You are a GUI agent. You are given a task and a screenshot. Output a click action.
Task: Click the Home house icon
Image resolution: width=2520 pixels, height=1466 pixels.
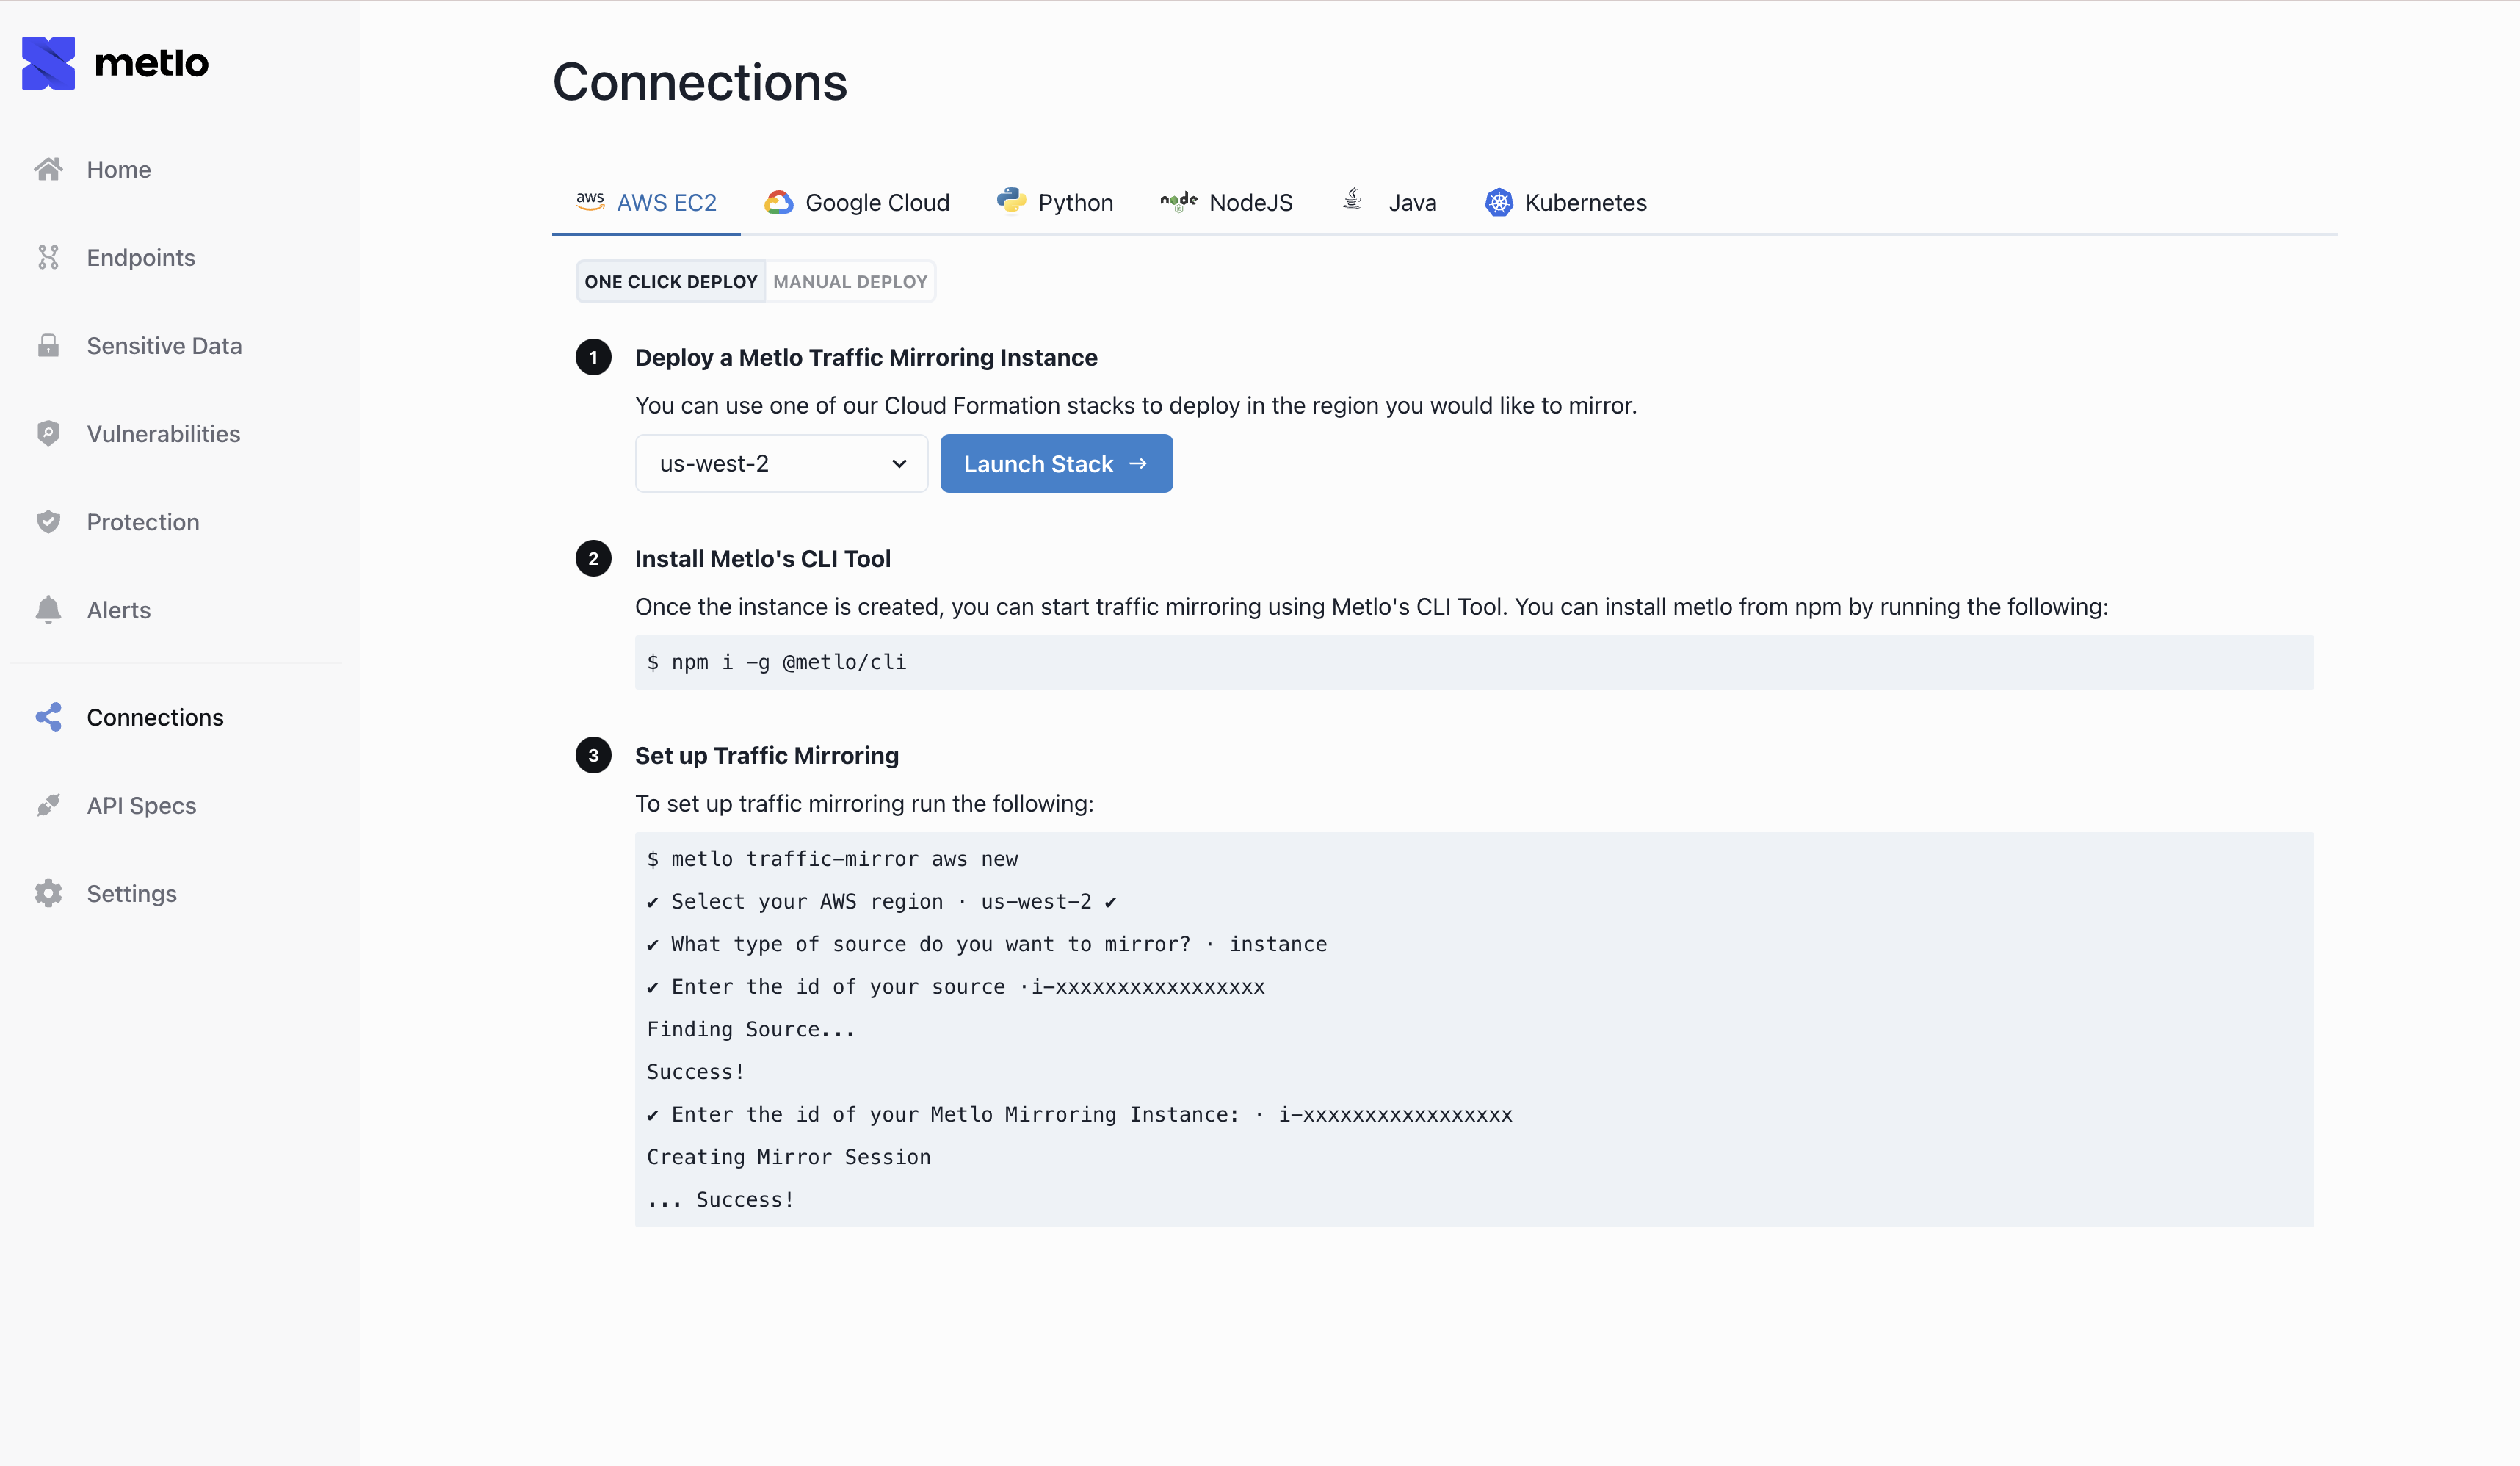[48, 169]
